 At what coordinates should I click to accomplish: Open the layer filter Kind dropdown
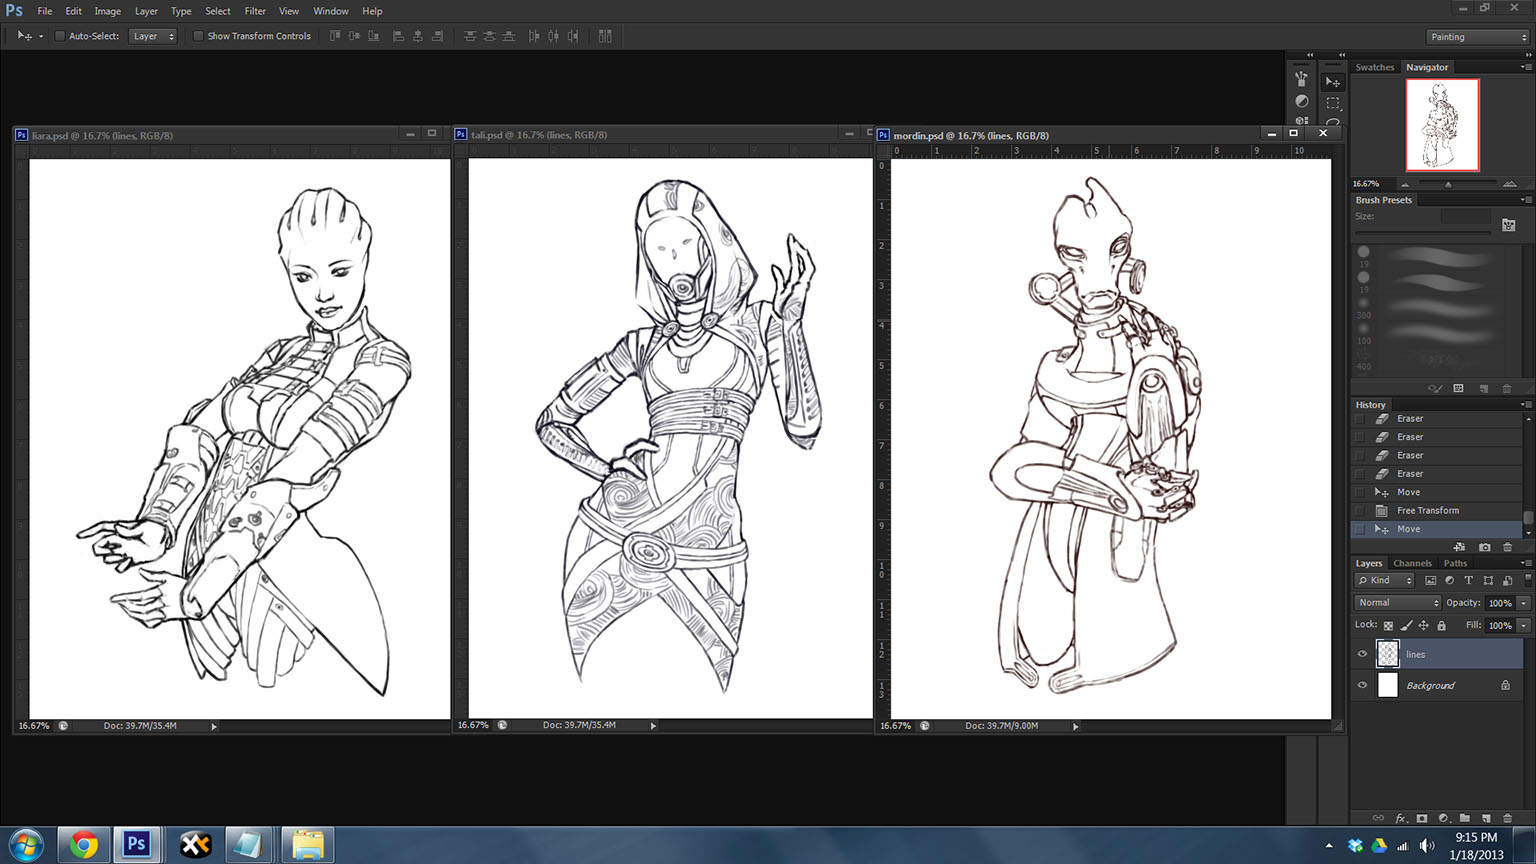tap(1385, 580)
